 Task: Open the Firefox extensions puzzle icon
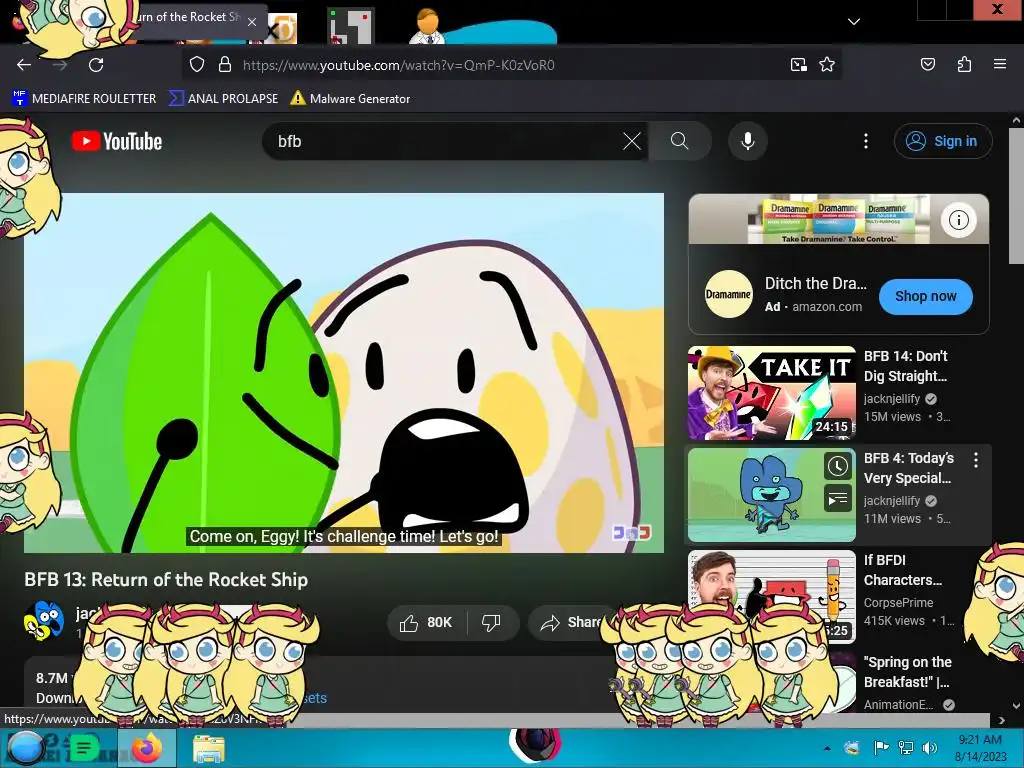click(x=964, y=64)
